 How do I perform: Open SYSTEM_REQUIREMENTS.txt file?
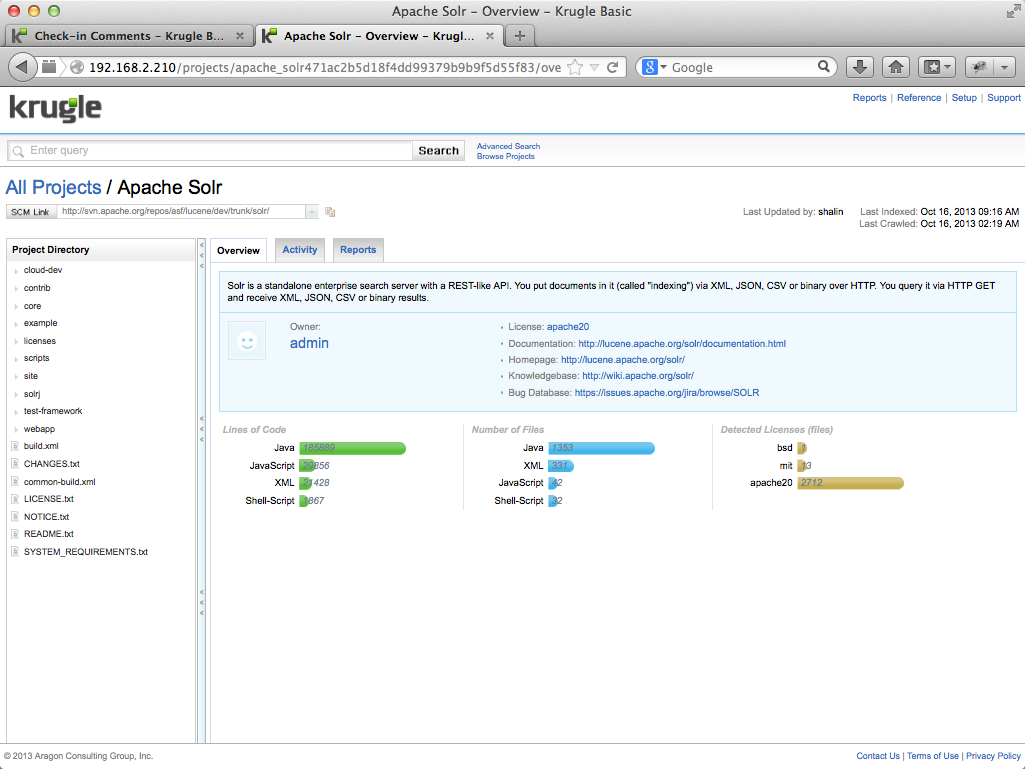click(x=86, y=552)
